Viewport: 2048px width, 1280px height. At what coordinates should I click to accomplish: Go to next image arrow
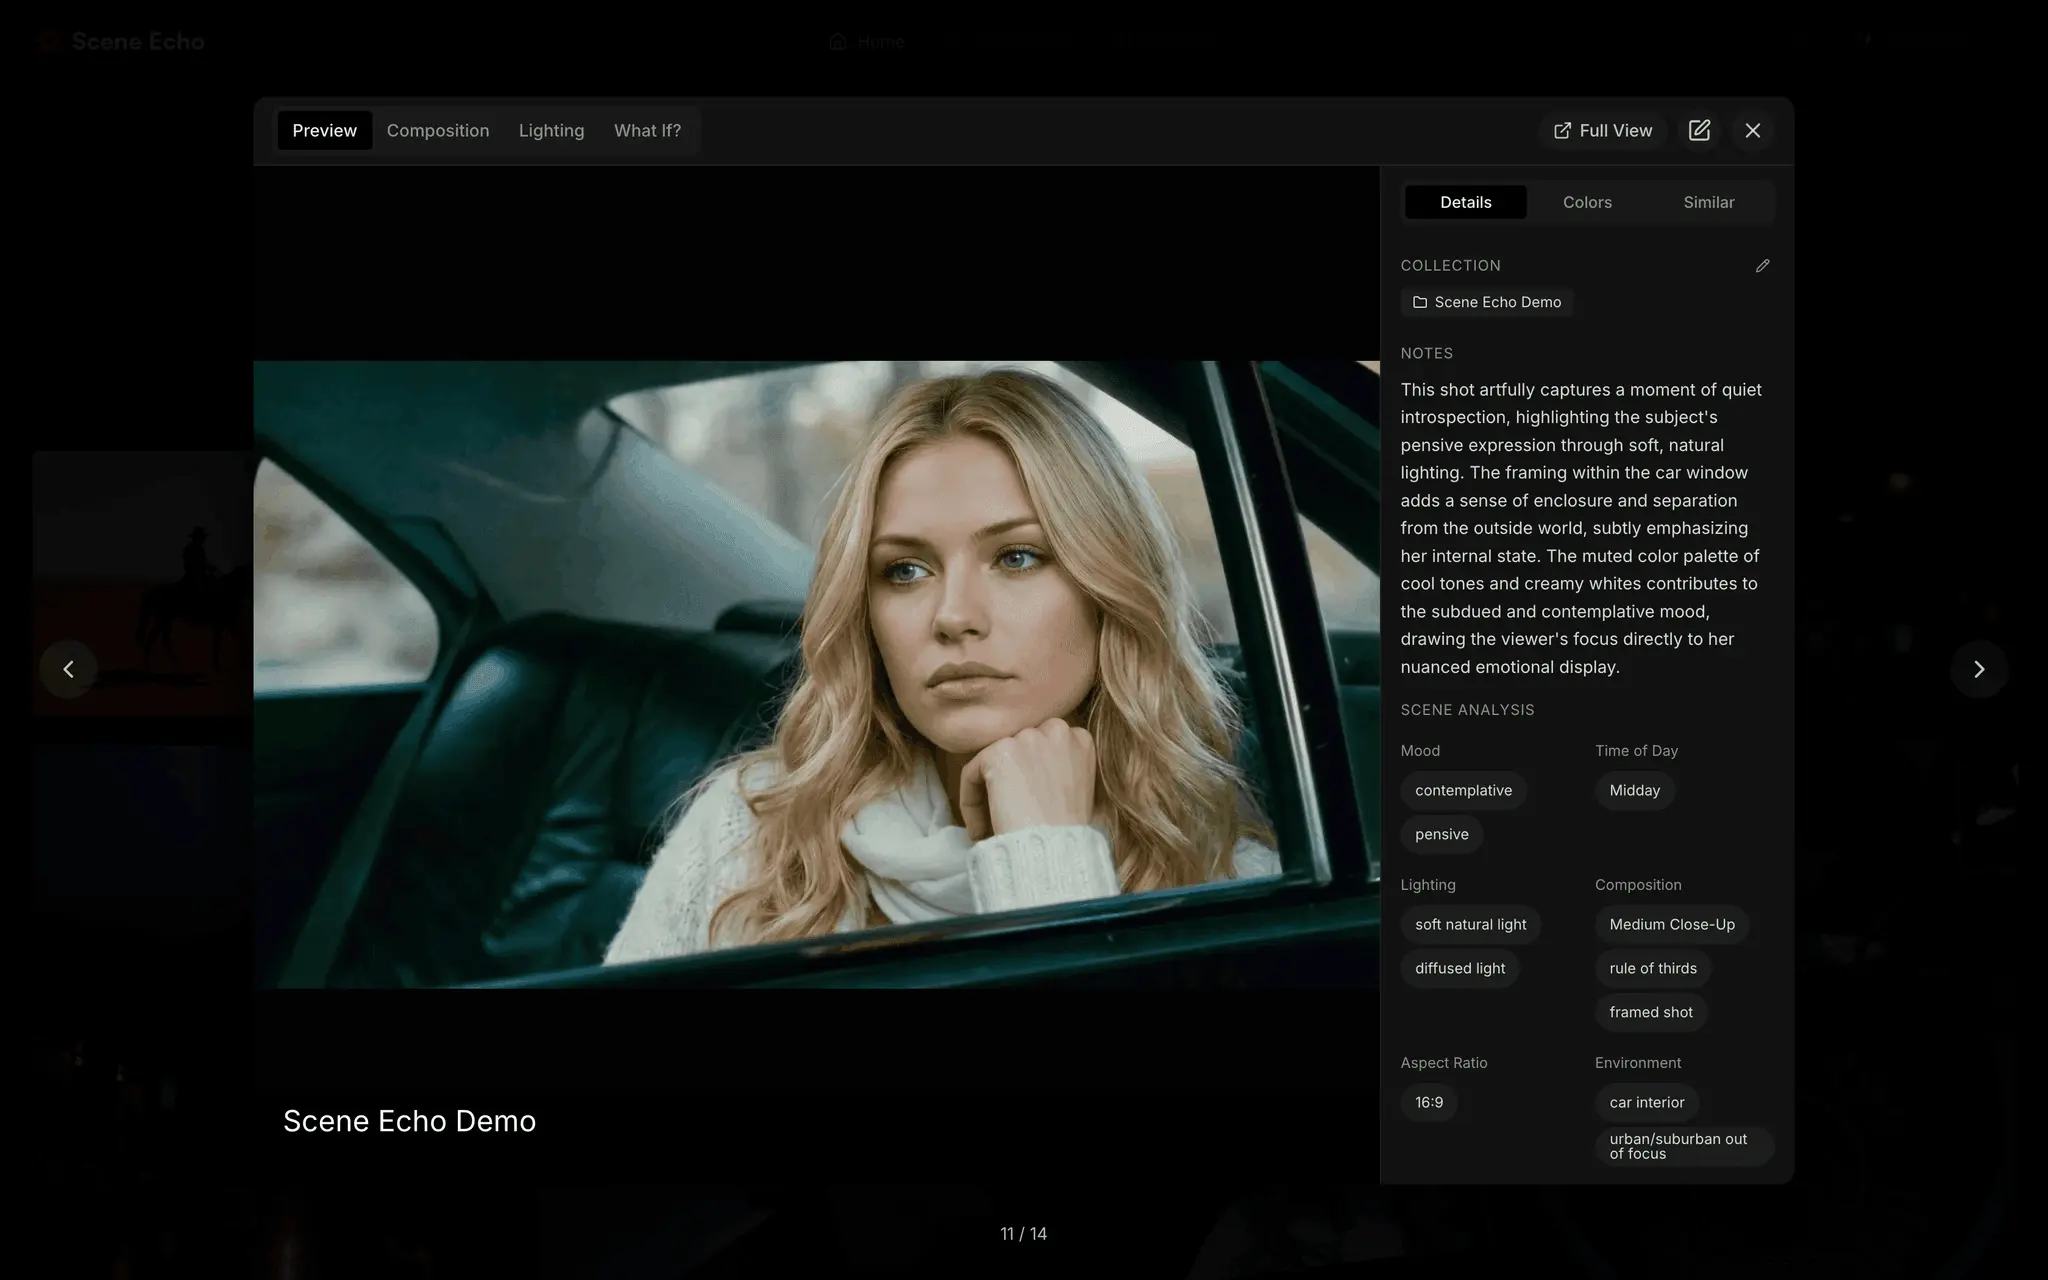(1978, 669)
